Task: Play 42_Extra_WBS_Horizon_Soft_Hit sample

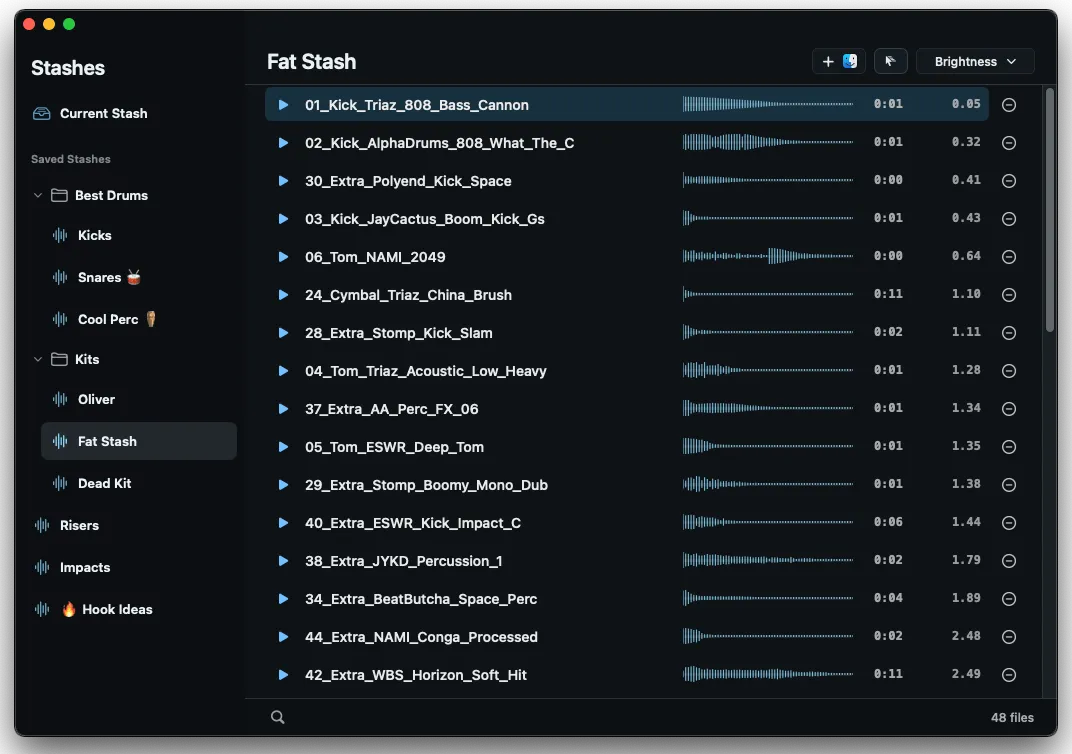Action: click(283, 675)
